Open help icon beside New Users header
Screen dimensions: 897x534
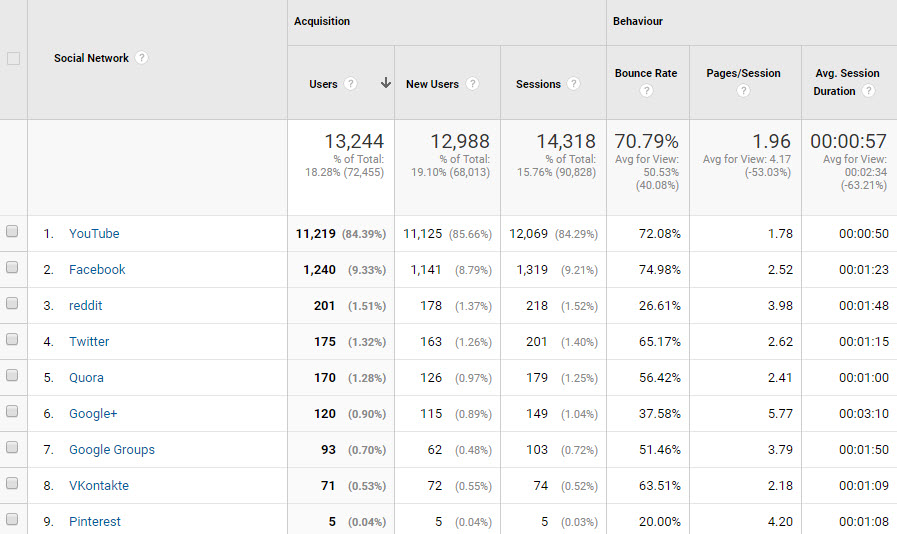coord(472,84)
